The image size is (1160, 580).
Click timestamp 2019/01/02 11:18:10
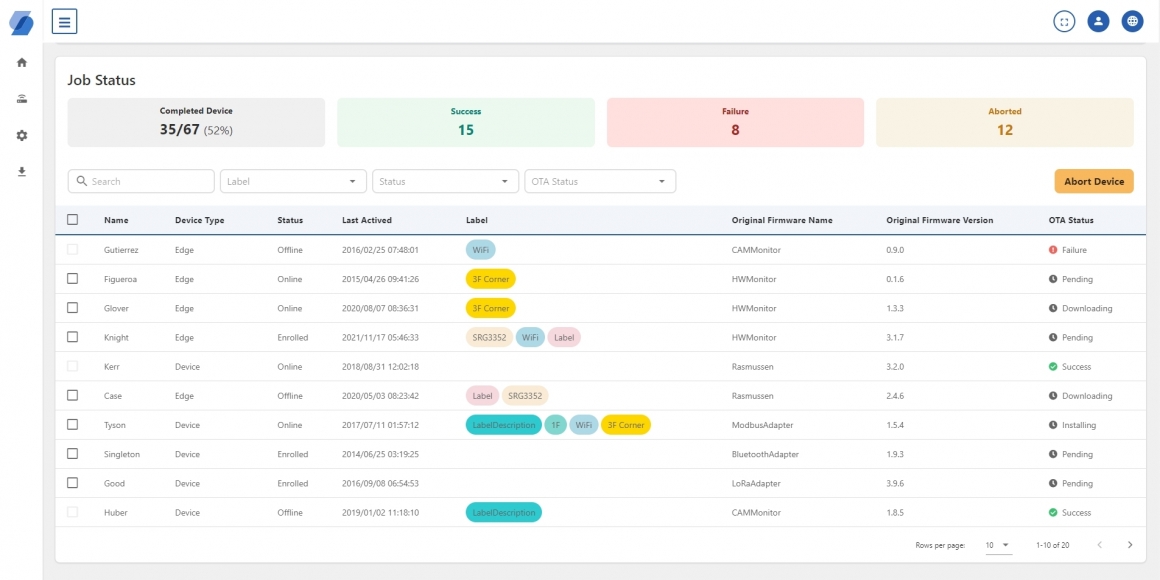click(380, 513)
